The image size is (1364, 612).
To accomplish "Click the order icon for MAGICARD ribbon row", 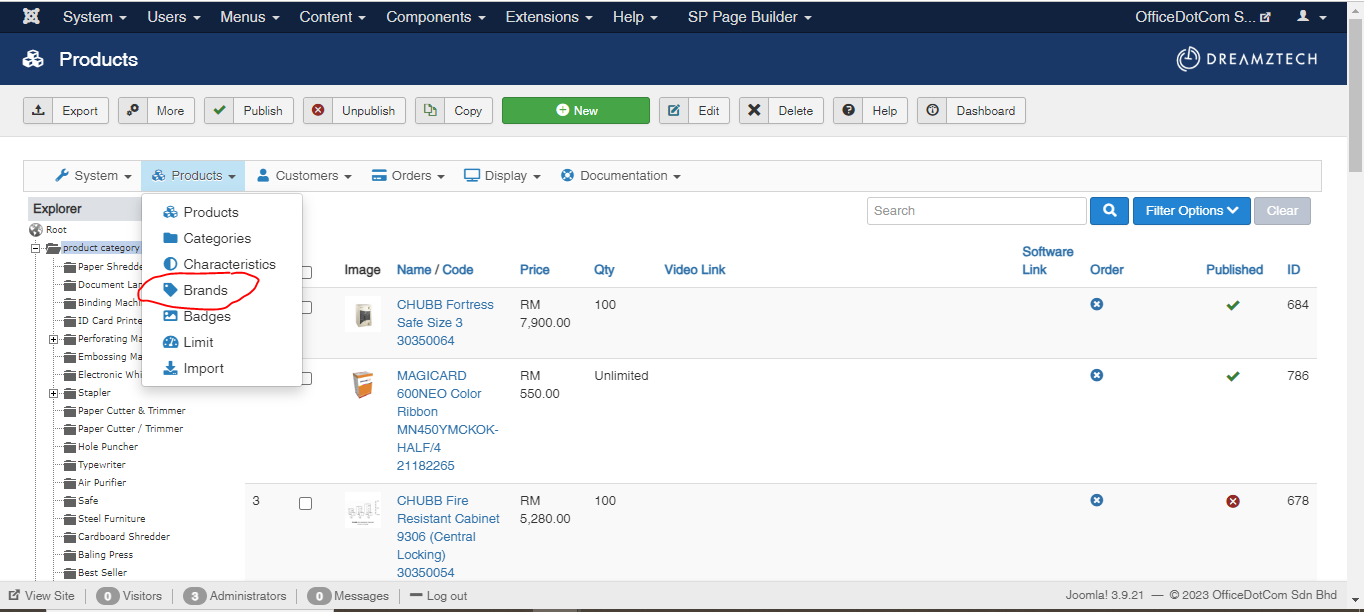I will pyautogui.click(x=1097, y=375).
